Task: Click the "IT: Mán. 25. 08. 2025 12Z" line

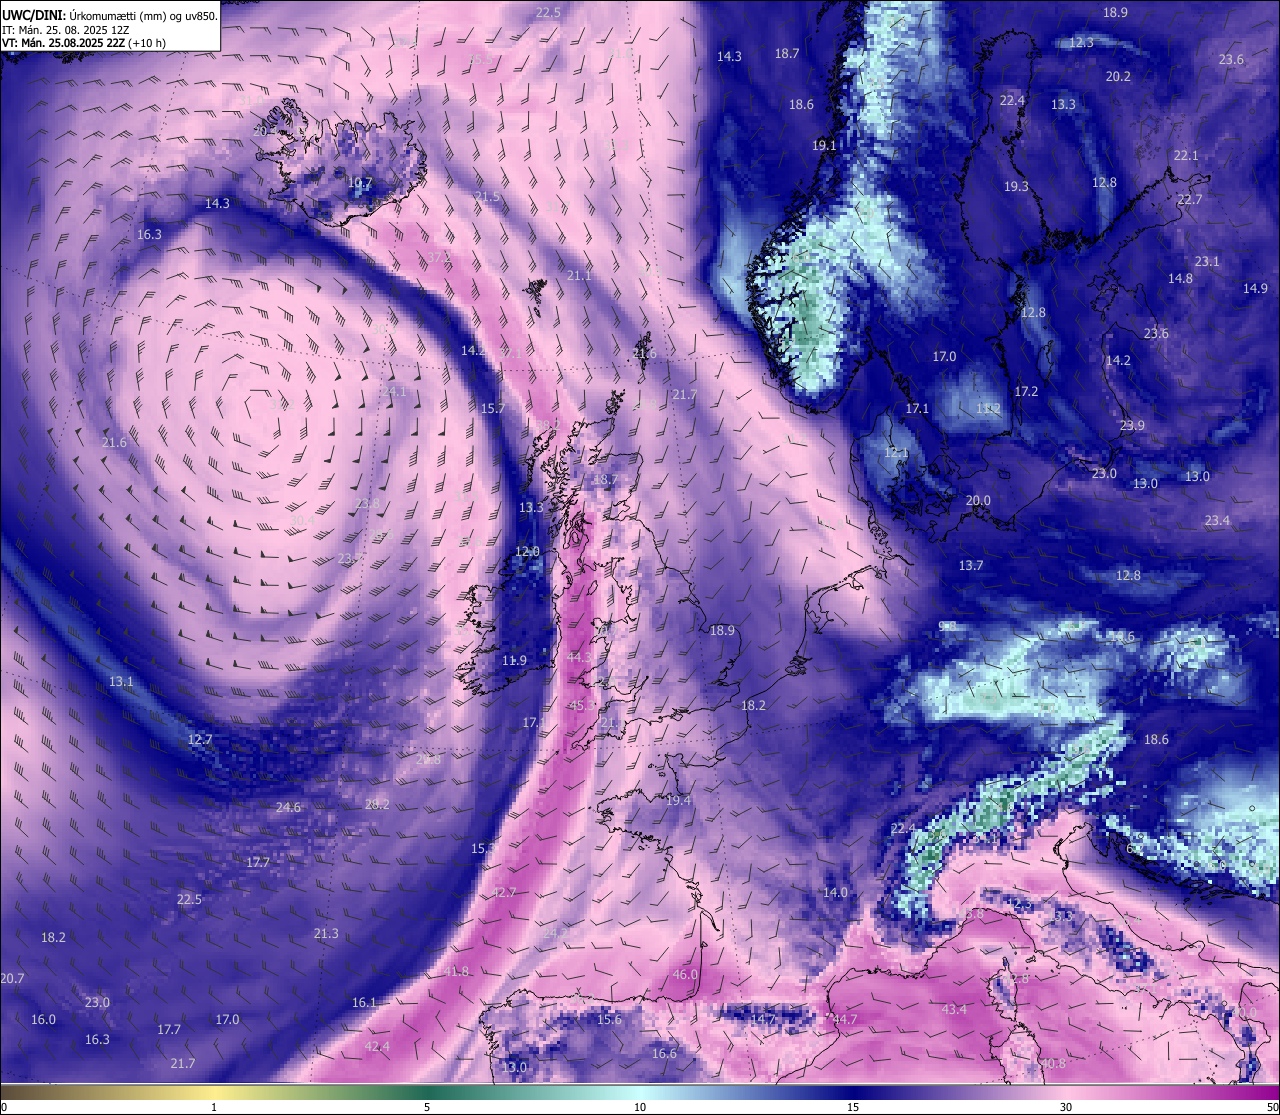Action: [65, 30]
